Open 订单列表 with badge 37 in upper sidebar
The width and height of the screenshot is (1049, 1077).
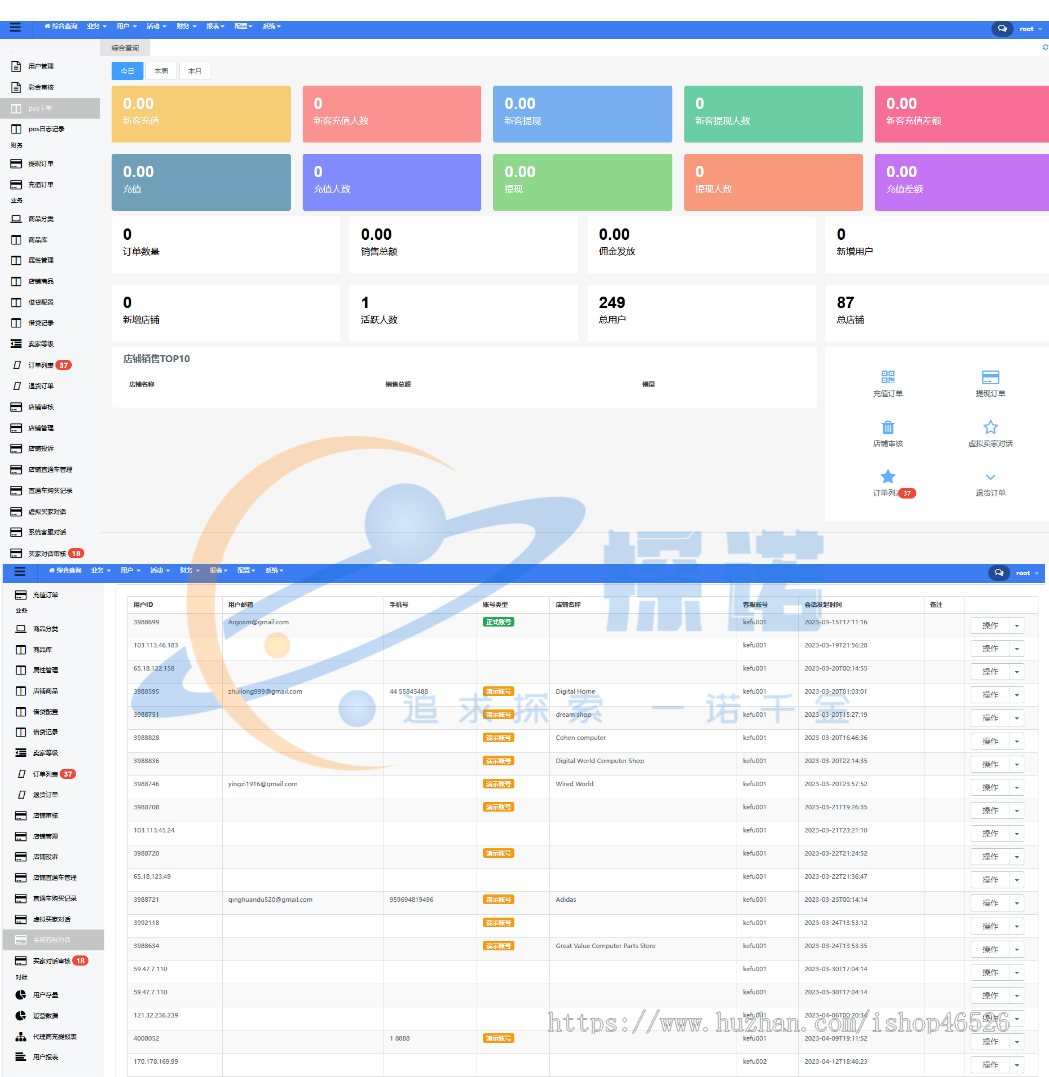(x=41, y=365)
